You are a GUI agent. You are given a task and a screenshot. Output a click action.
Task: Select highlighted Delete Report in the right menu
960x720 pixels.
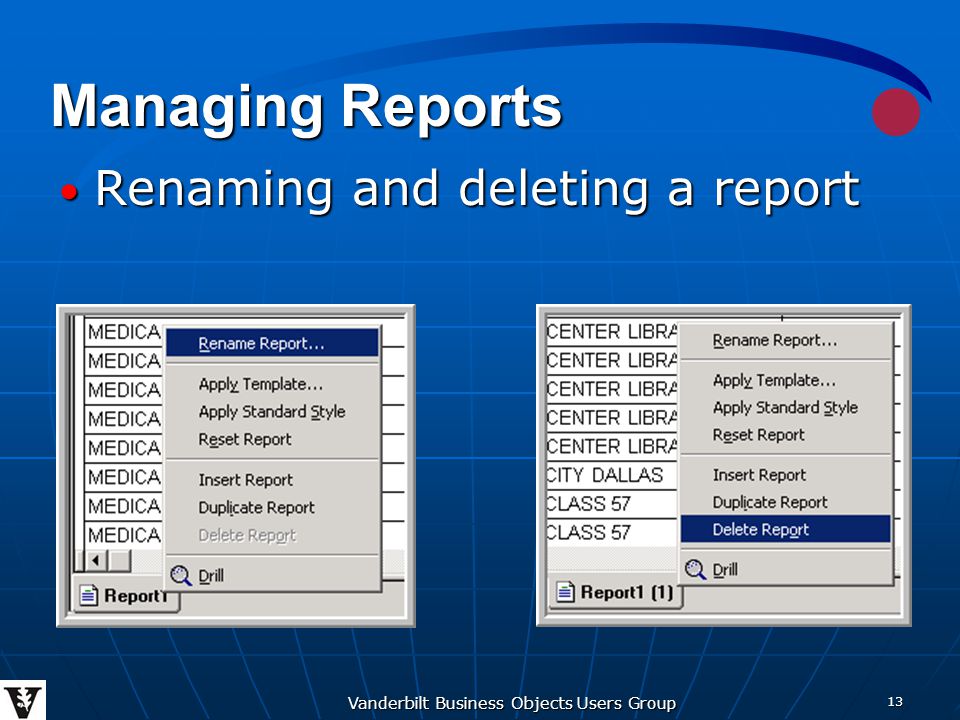point(786,529)
